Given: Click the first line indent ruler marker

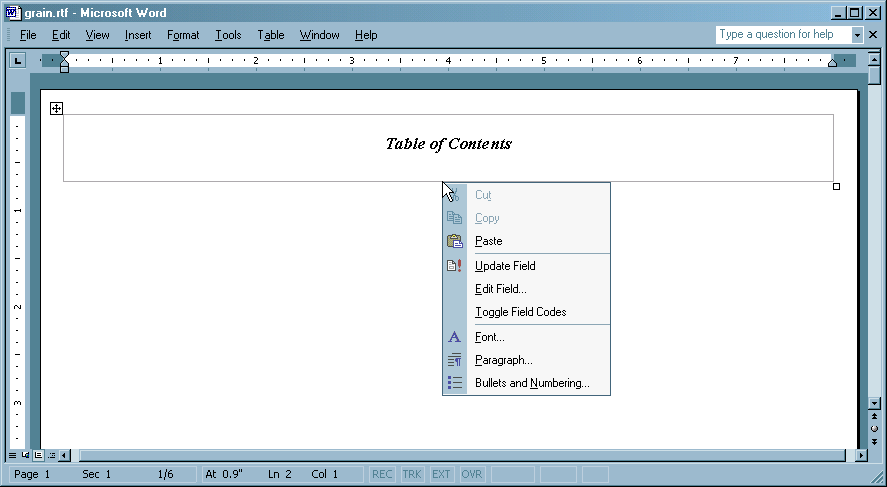Looking at the screenshot, I should 64,55.
